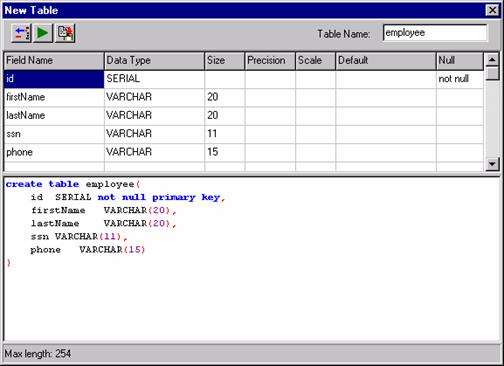The image size is (504, 366).
Task: Click the Default column header
Action: pyautogui.click(x=386, y=61)
